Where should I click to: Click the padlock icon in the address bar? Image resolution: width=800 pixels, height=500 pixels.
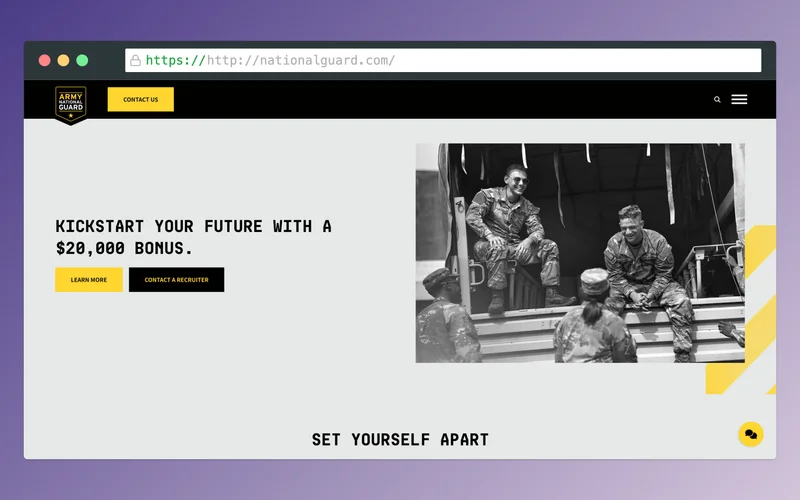tap(135, 60)
